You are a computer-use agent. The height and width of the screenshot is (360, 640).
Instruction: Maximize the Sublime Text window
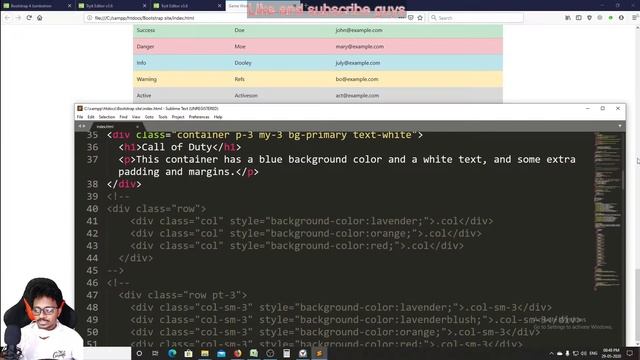tap(602, 109)
